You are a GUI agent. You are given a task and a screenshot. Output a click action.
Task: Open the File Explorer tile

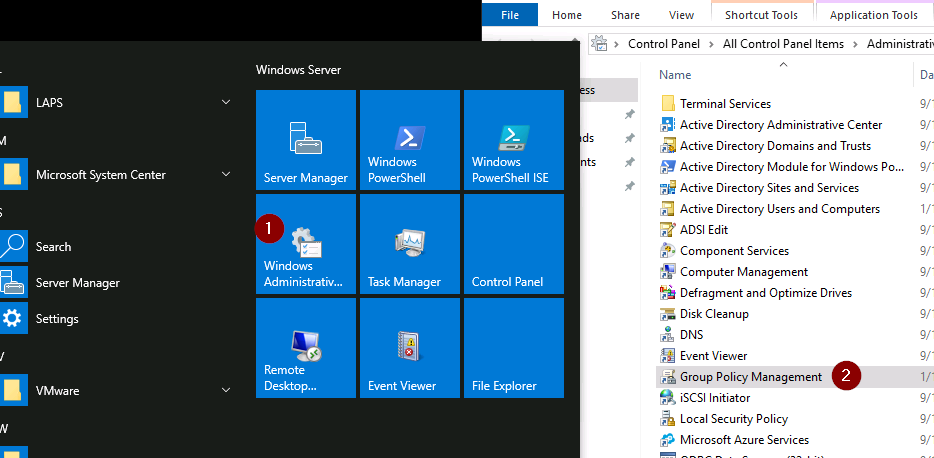click(514, 348)
